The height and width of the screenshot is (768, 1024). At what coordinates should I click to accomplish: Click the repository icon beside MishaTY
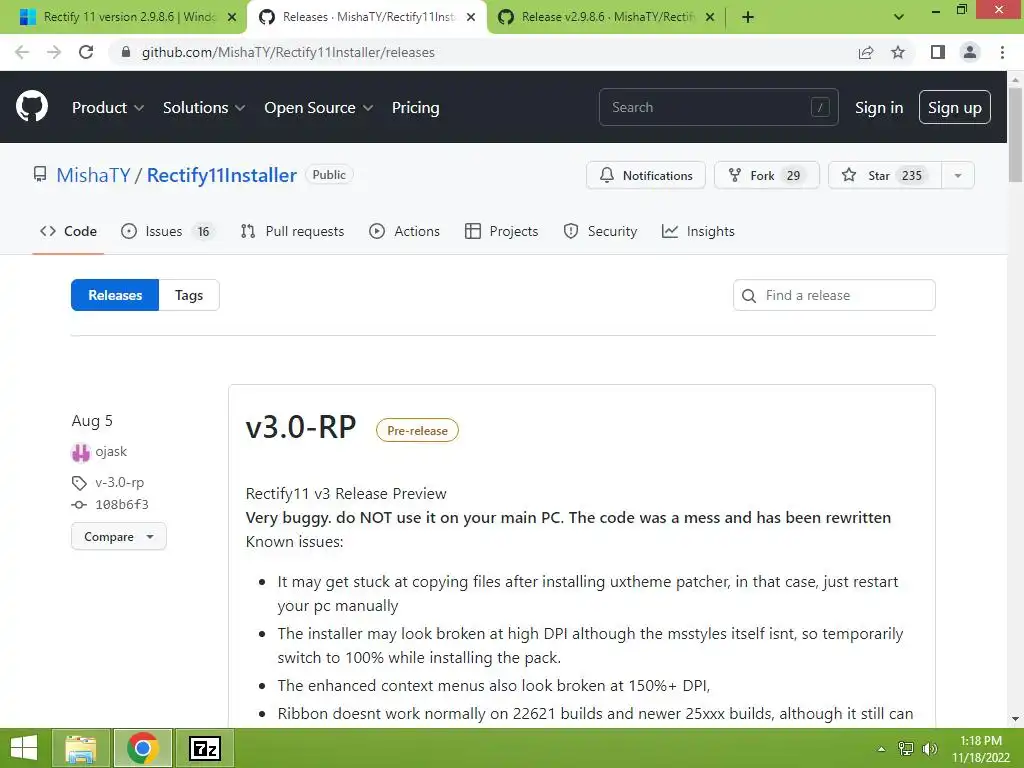[x=40, y=174]
